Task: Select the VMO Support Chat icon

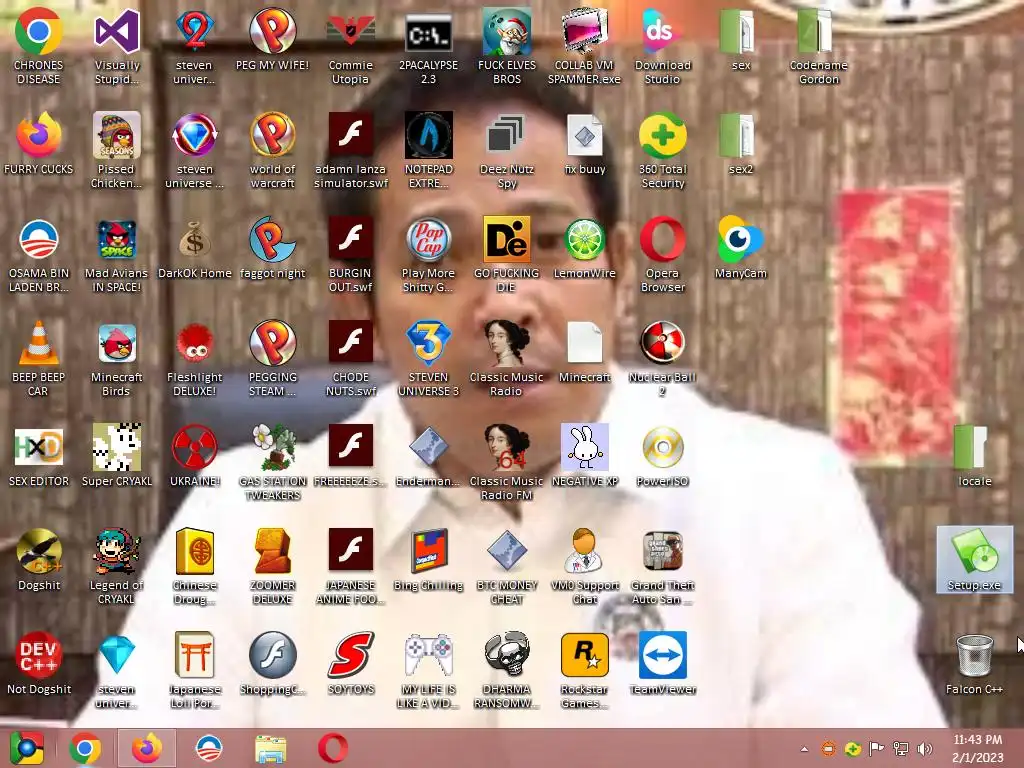Action: click(584, 566)
